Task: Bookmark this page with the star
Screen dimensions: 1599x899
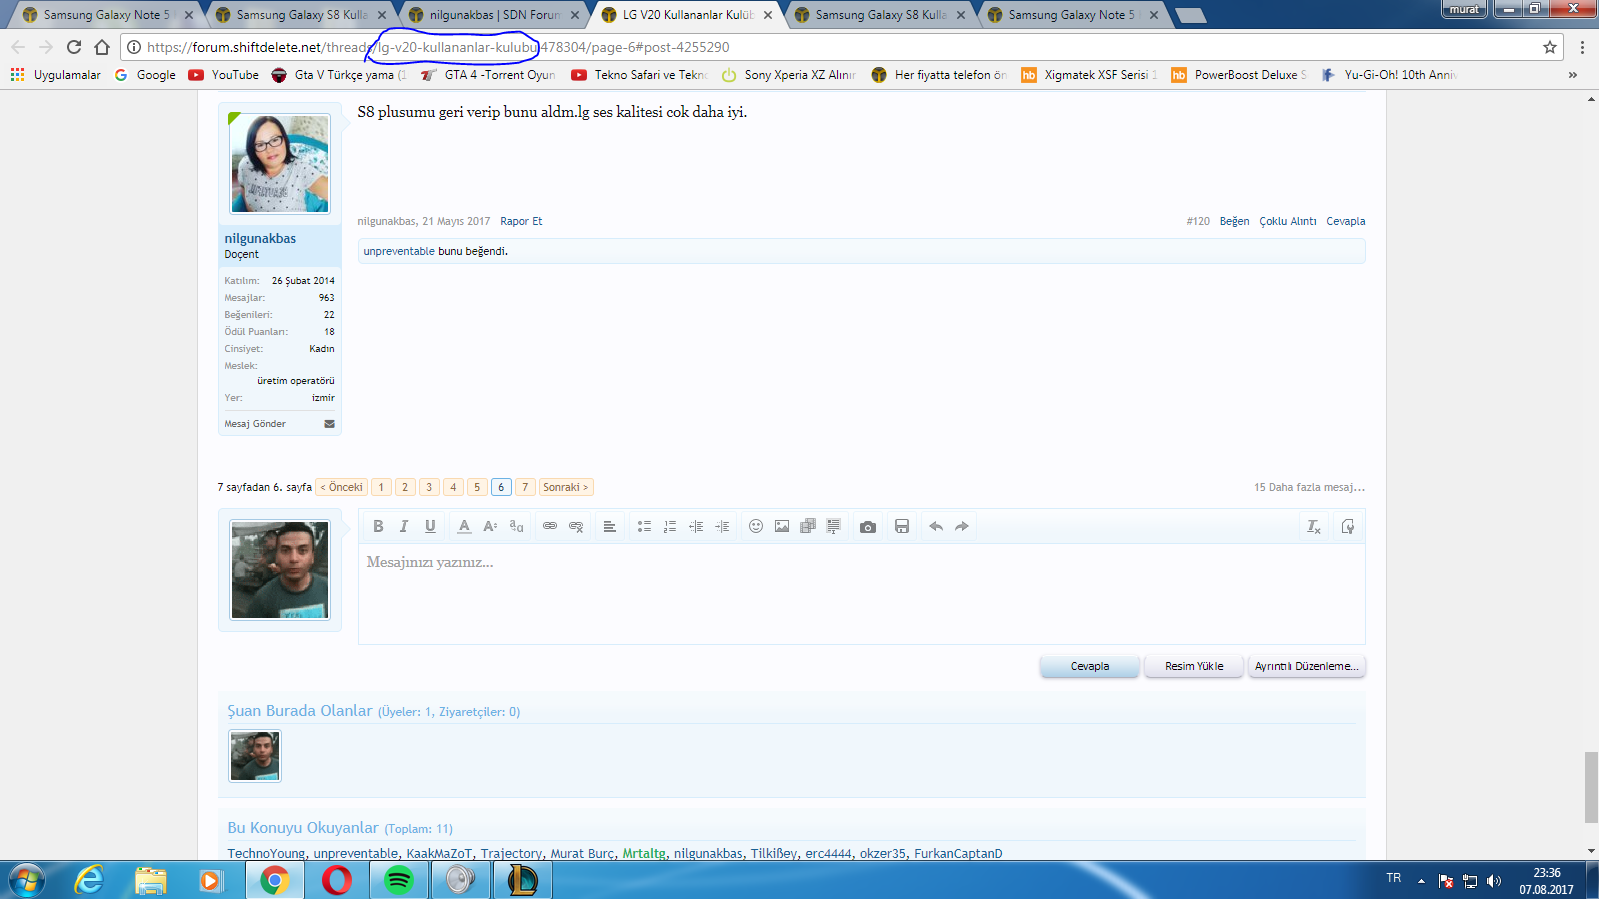Action: (1550, 47)
